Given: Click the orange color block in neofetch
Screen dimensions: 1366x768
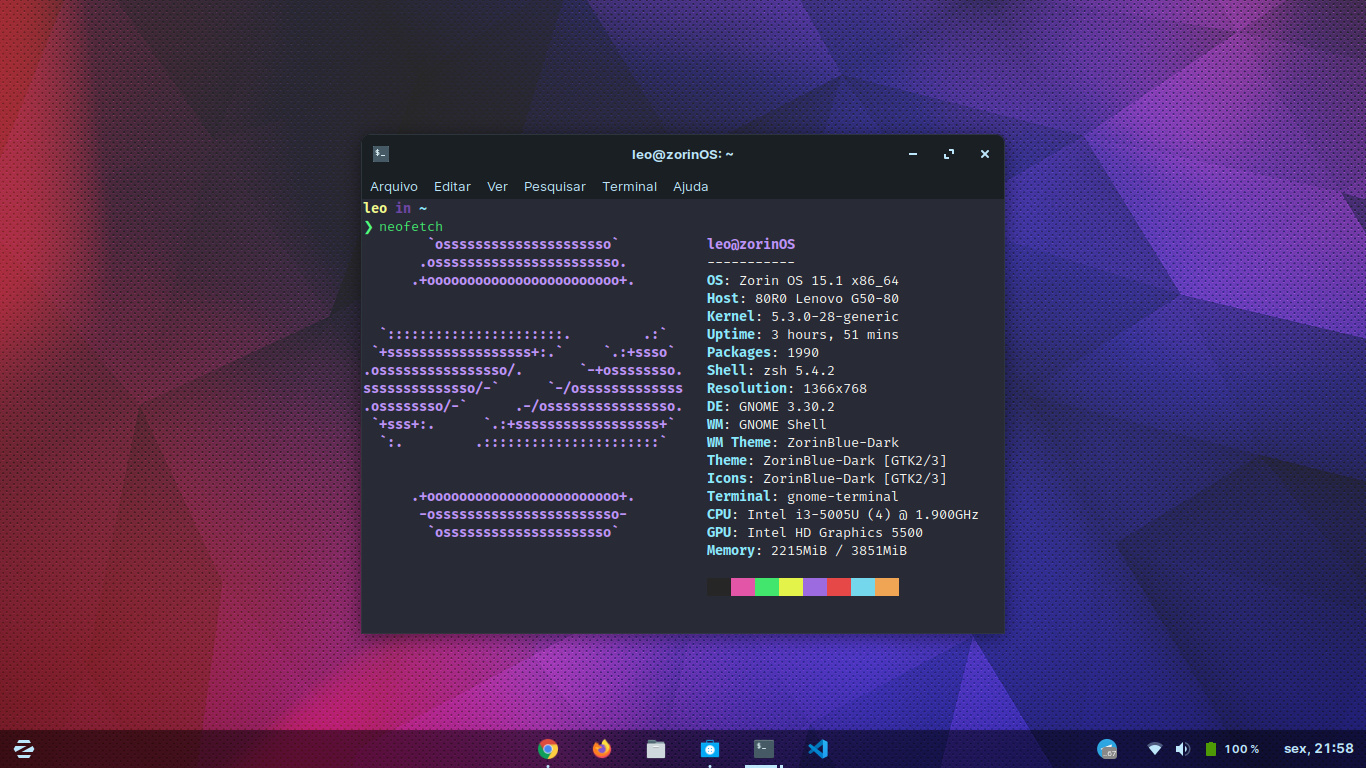Looking at the screenshot, I should point(887,587).
